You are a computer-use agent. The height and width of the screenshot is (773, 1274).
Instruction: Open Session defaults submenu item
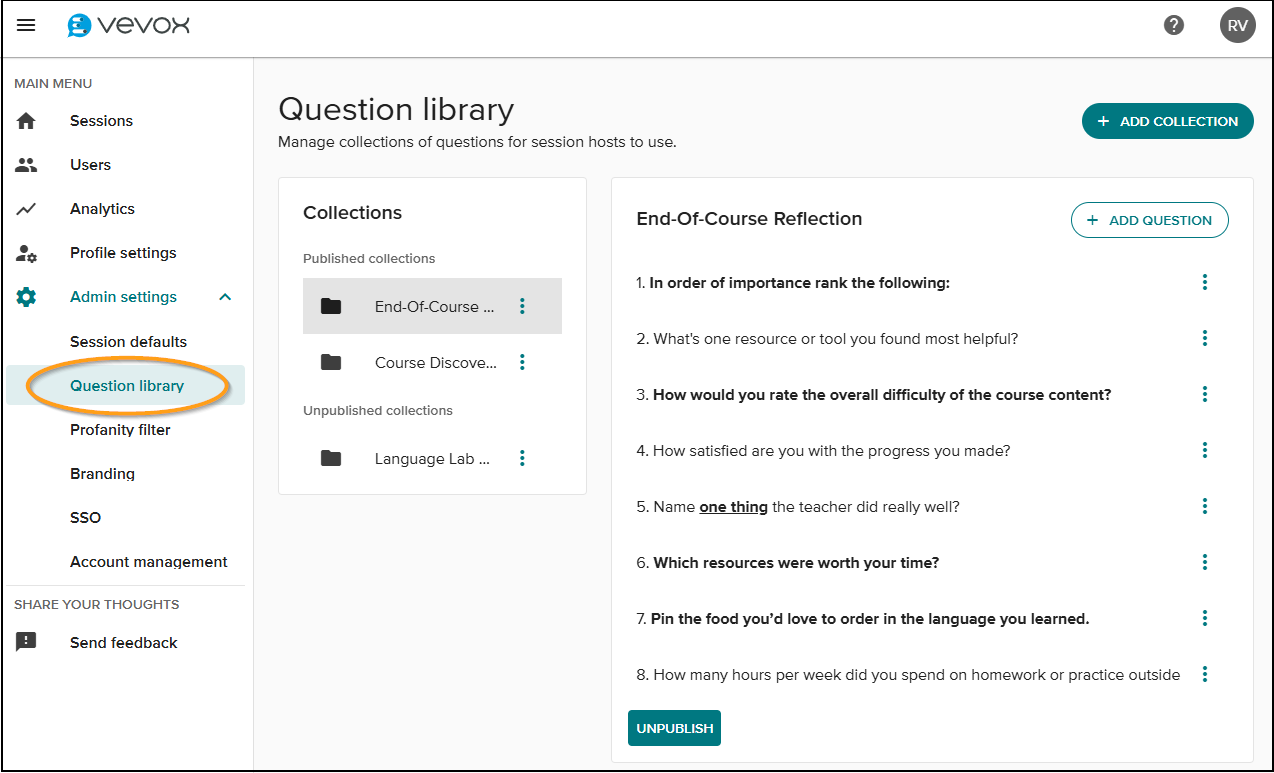128,342
